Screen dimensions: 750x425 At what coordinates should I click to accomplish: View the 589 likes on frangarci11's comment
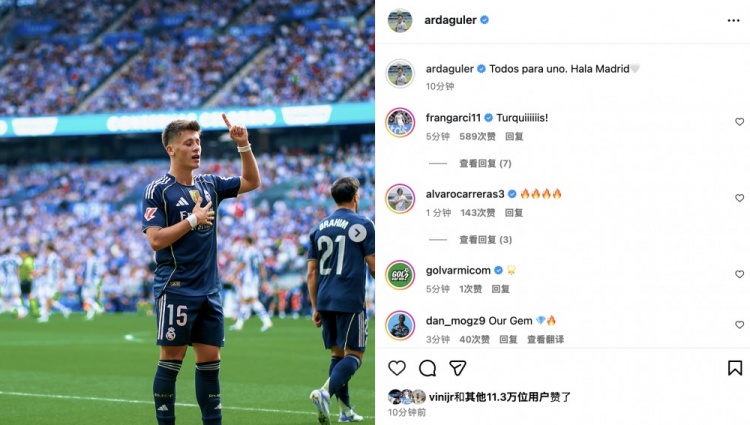coord(477,137)
